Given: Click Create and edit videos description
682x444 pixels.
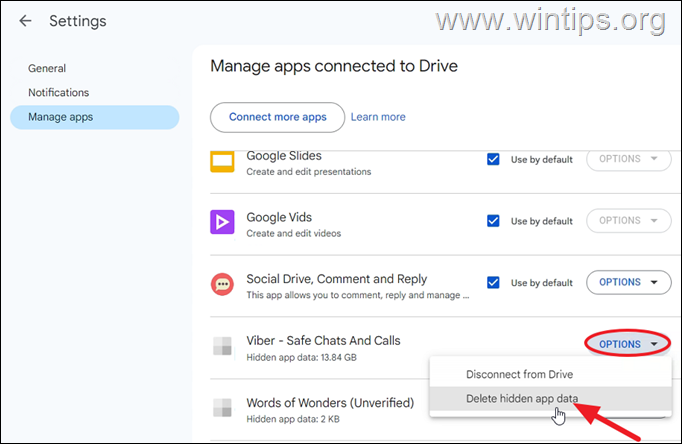Looking at the screenshot, I should click(x=294, y=234).
